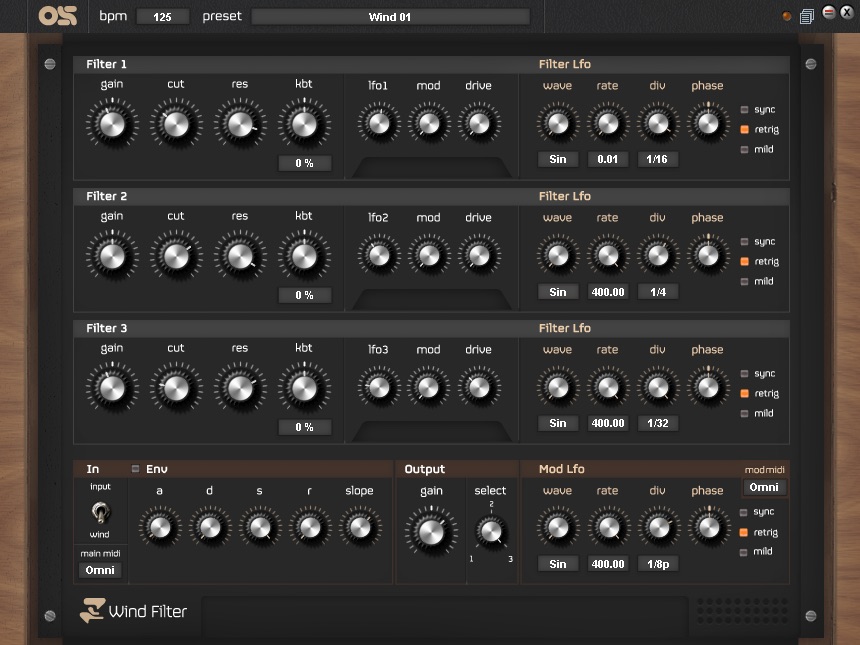Click the Filter 1 cut knob
This screenshot has width=860, height=645.
click(x=176, y=124)
